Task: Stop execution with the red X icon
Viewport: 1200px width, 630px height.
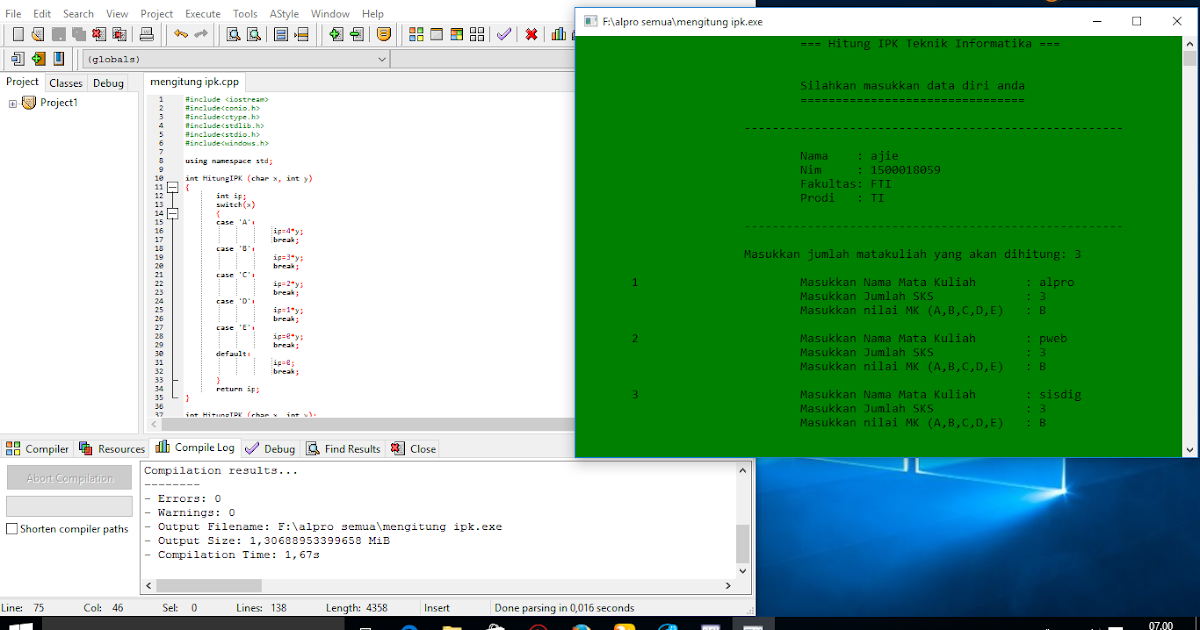Action: 531,34
